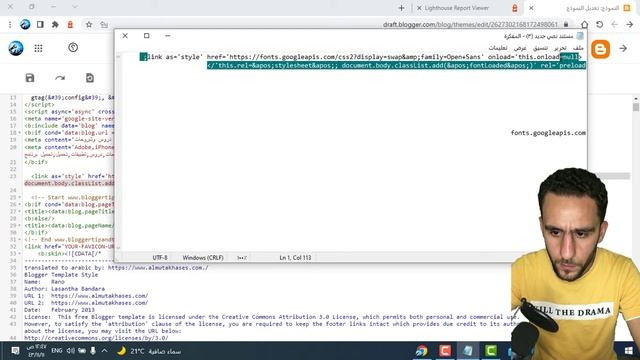Open the 21°C weather widget in taskbar
The height and width of the screenshot is (360, 640).
coord(149,351)
